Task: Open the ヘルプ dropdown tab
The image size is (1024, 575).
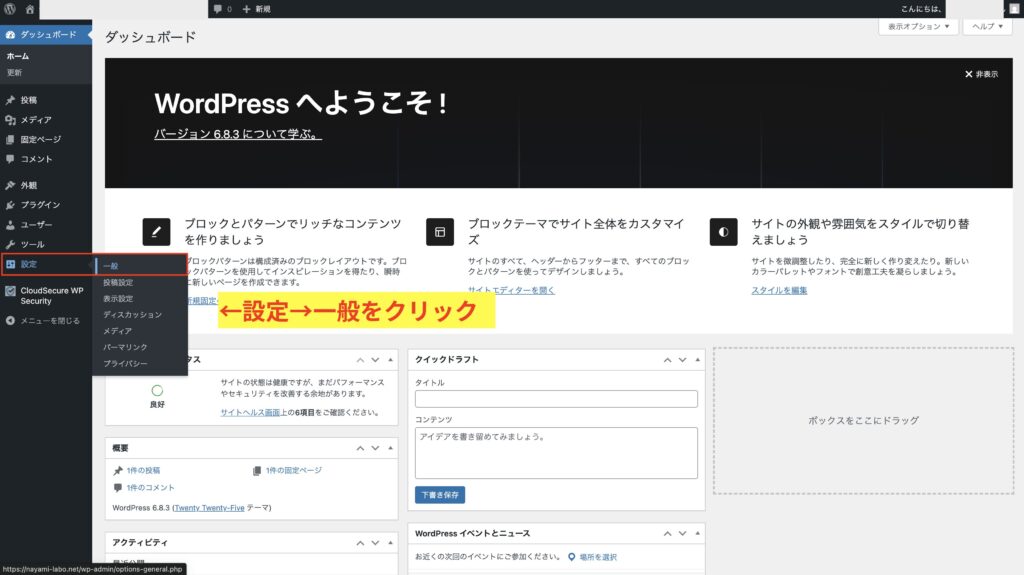Action: (987, 27)
